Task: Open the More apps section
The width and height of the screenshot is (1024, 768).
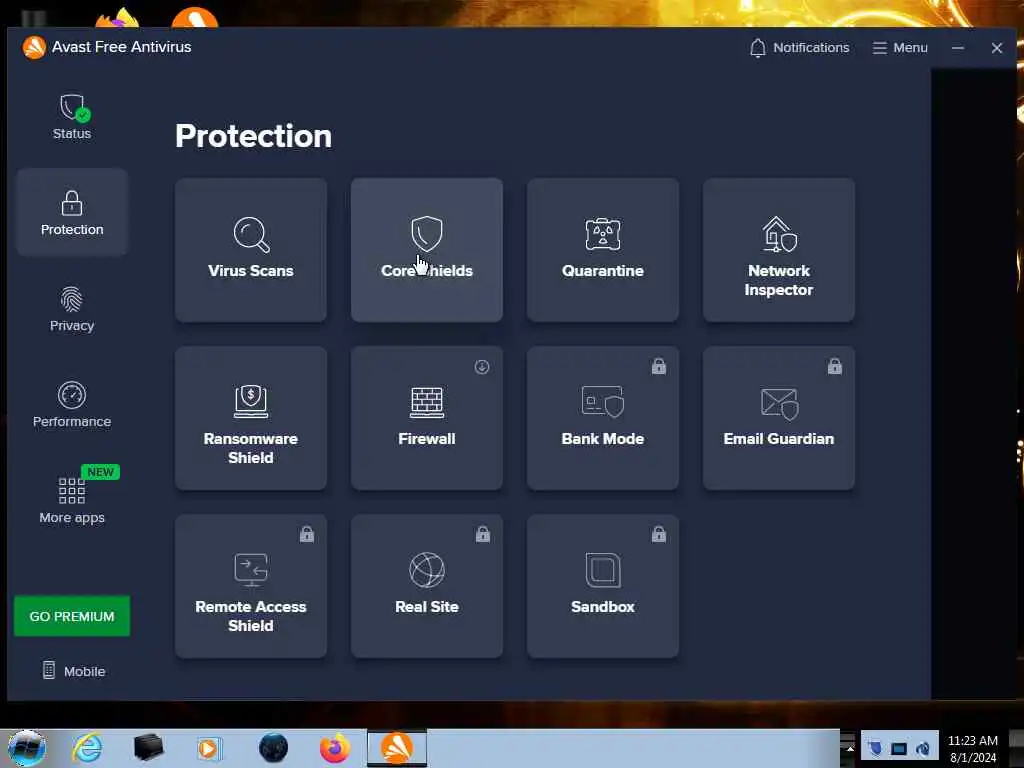Action: (72, 501)
